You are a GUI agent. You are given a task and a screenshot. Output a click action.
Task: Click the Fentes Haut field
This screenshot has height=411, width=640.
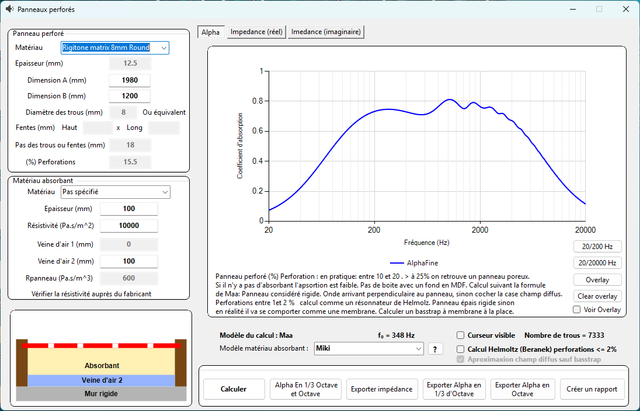click(98, 128)
